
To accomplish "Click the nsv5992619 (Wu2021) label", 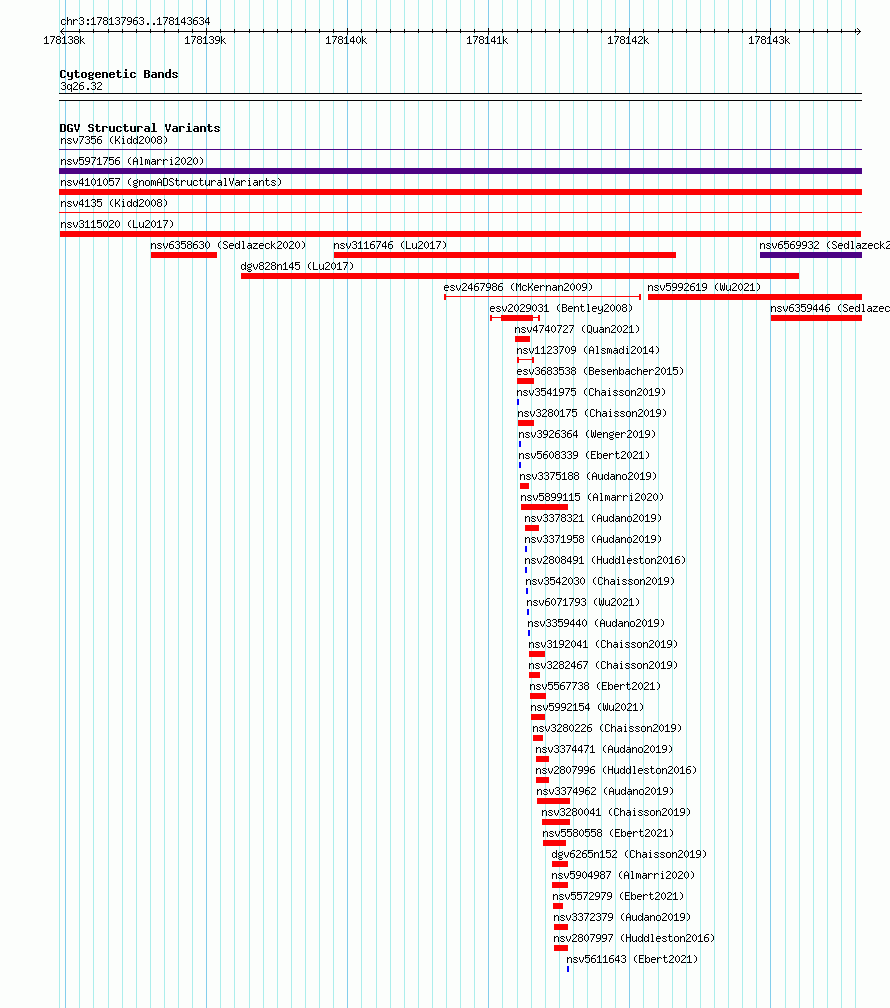I will [x=704, y=287].
